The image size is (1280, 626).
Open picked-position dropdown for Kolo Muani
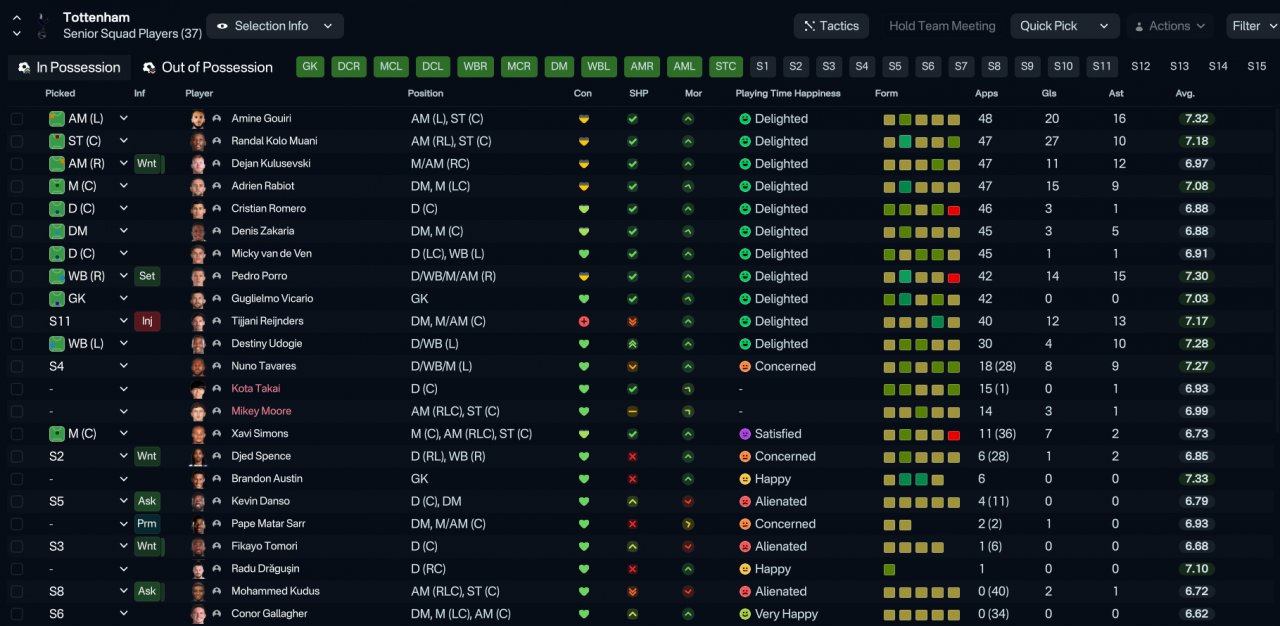pos(124,141)
